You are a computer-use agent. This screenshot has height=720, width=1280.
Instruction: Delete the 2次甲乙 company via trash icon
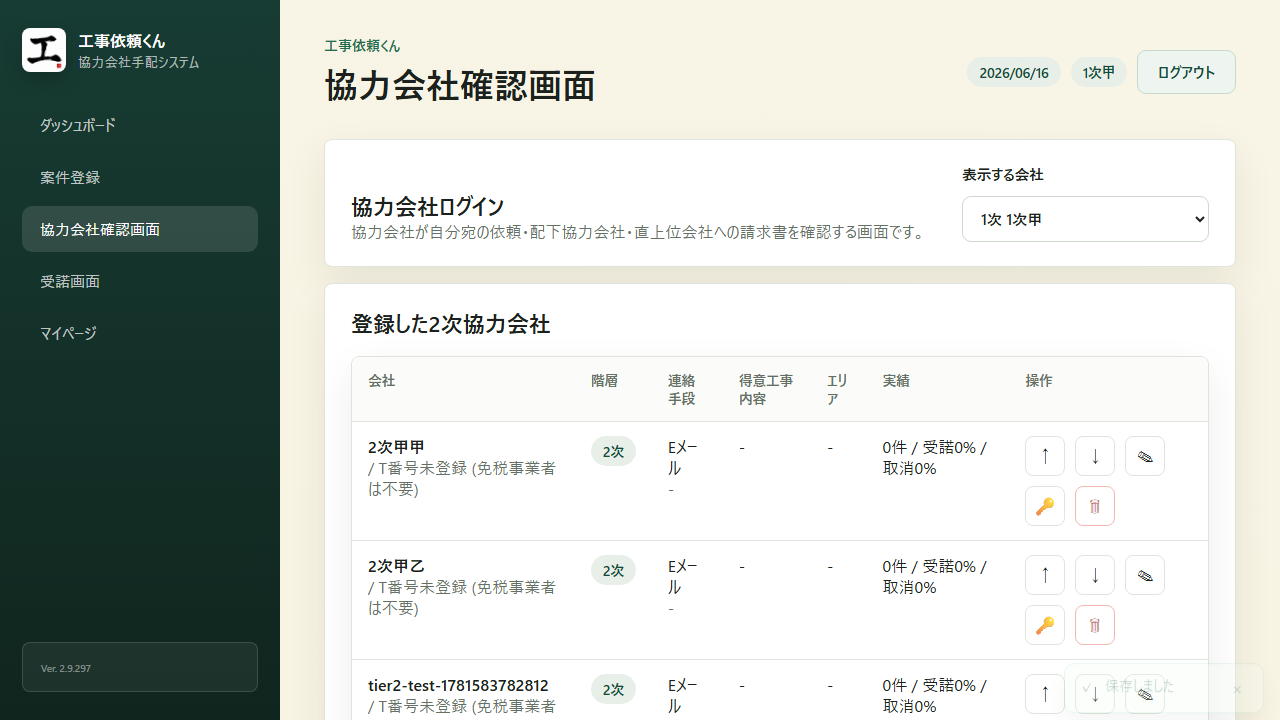1095,625
